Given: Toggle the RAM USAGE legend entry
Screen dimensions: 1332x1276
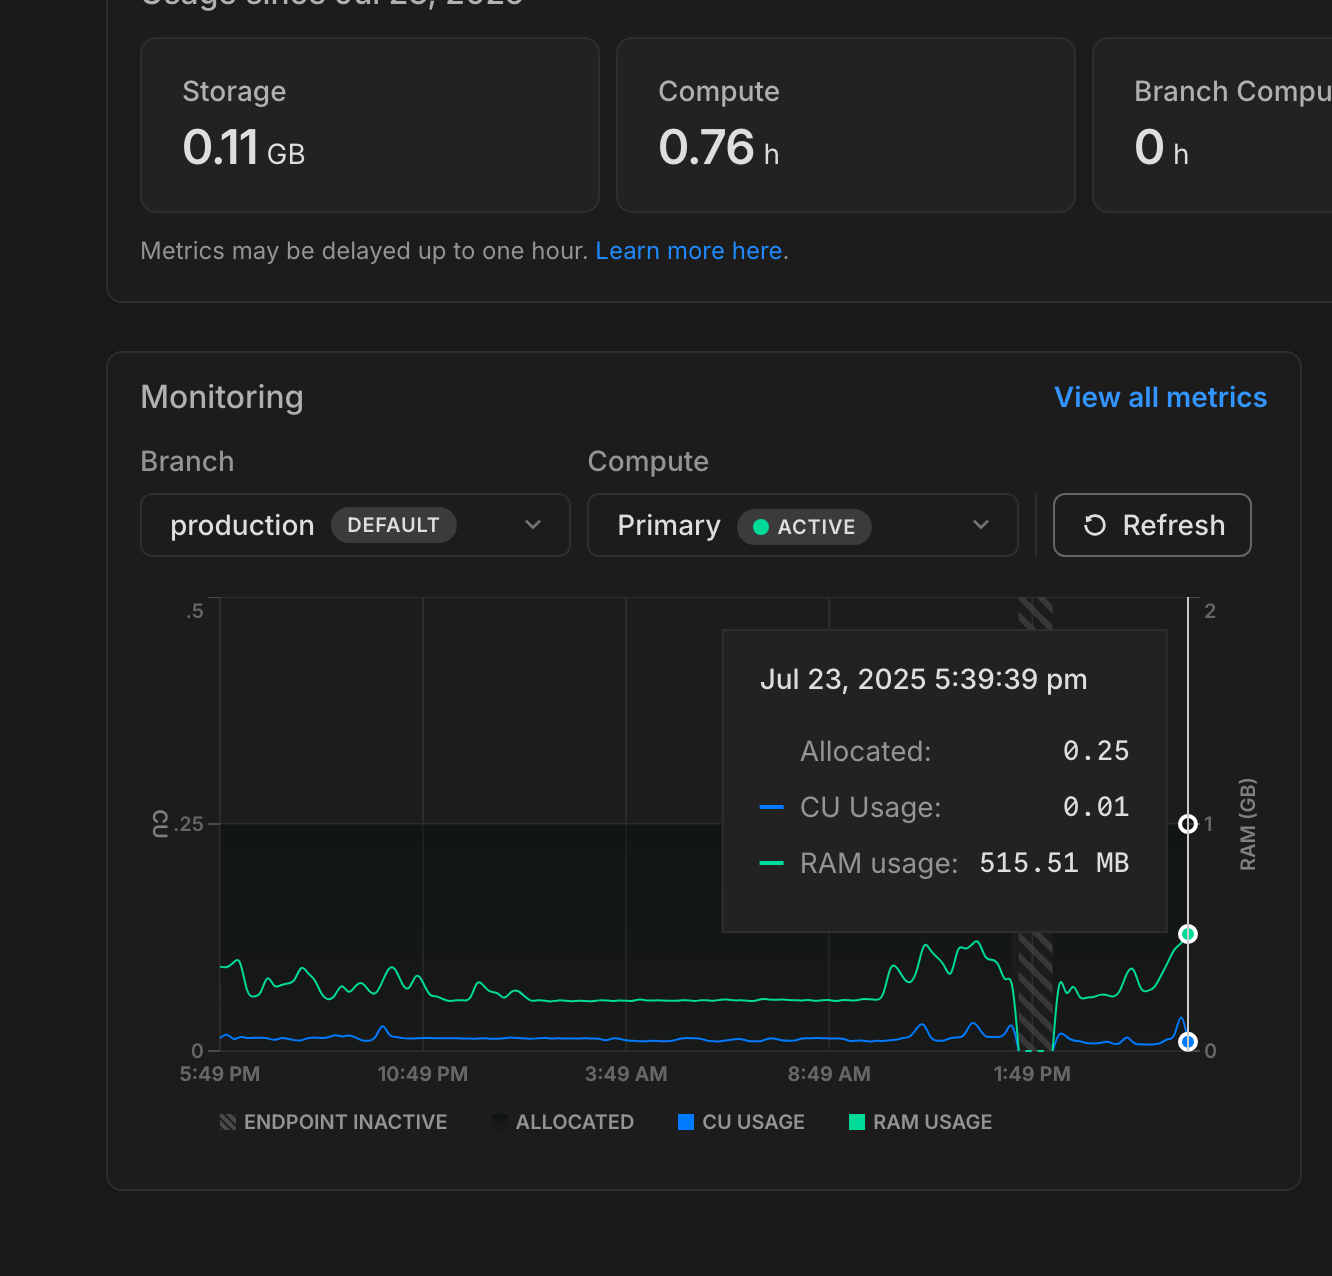Looking at the screenshot, I should [x=920, y=1122].
